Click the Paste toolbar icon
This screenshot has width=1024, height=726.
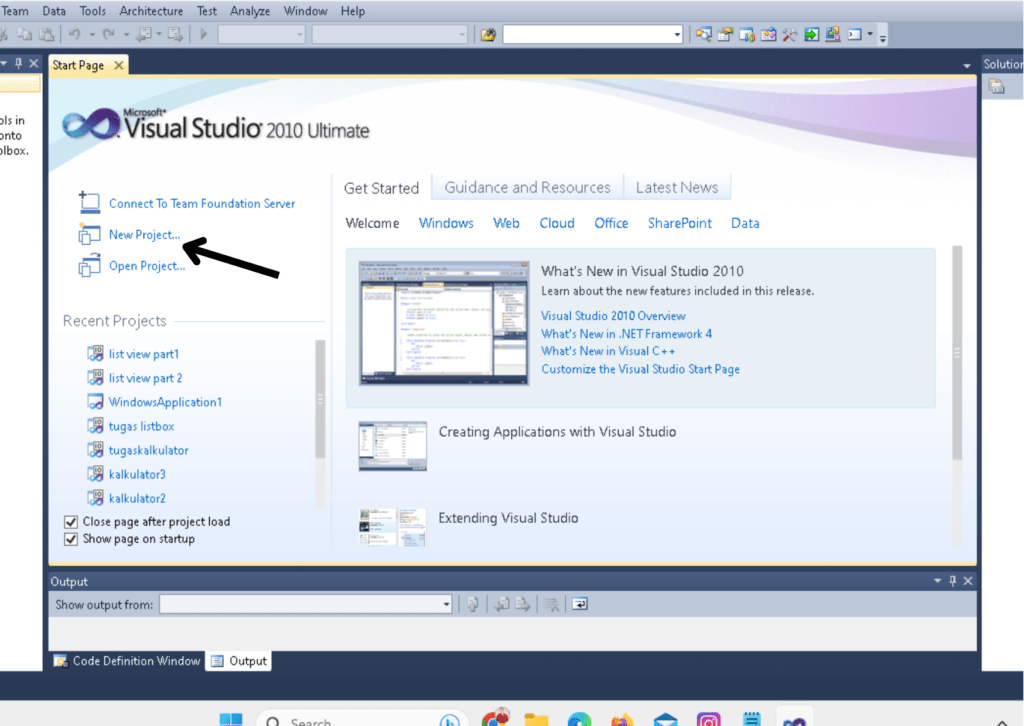tap(47, 35)
